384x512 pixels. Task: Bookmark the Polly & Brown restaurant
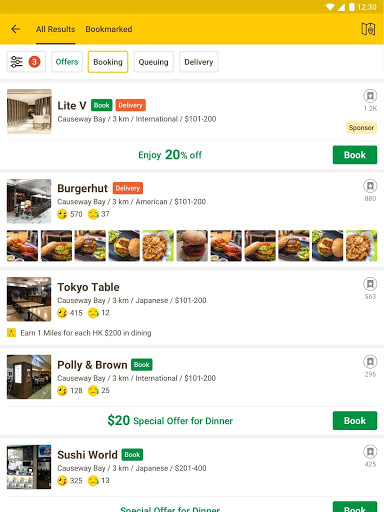(370, 362)
